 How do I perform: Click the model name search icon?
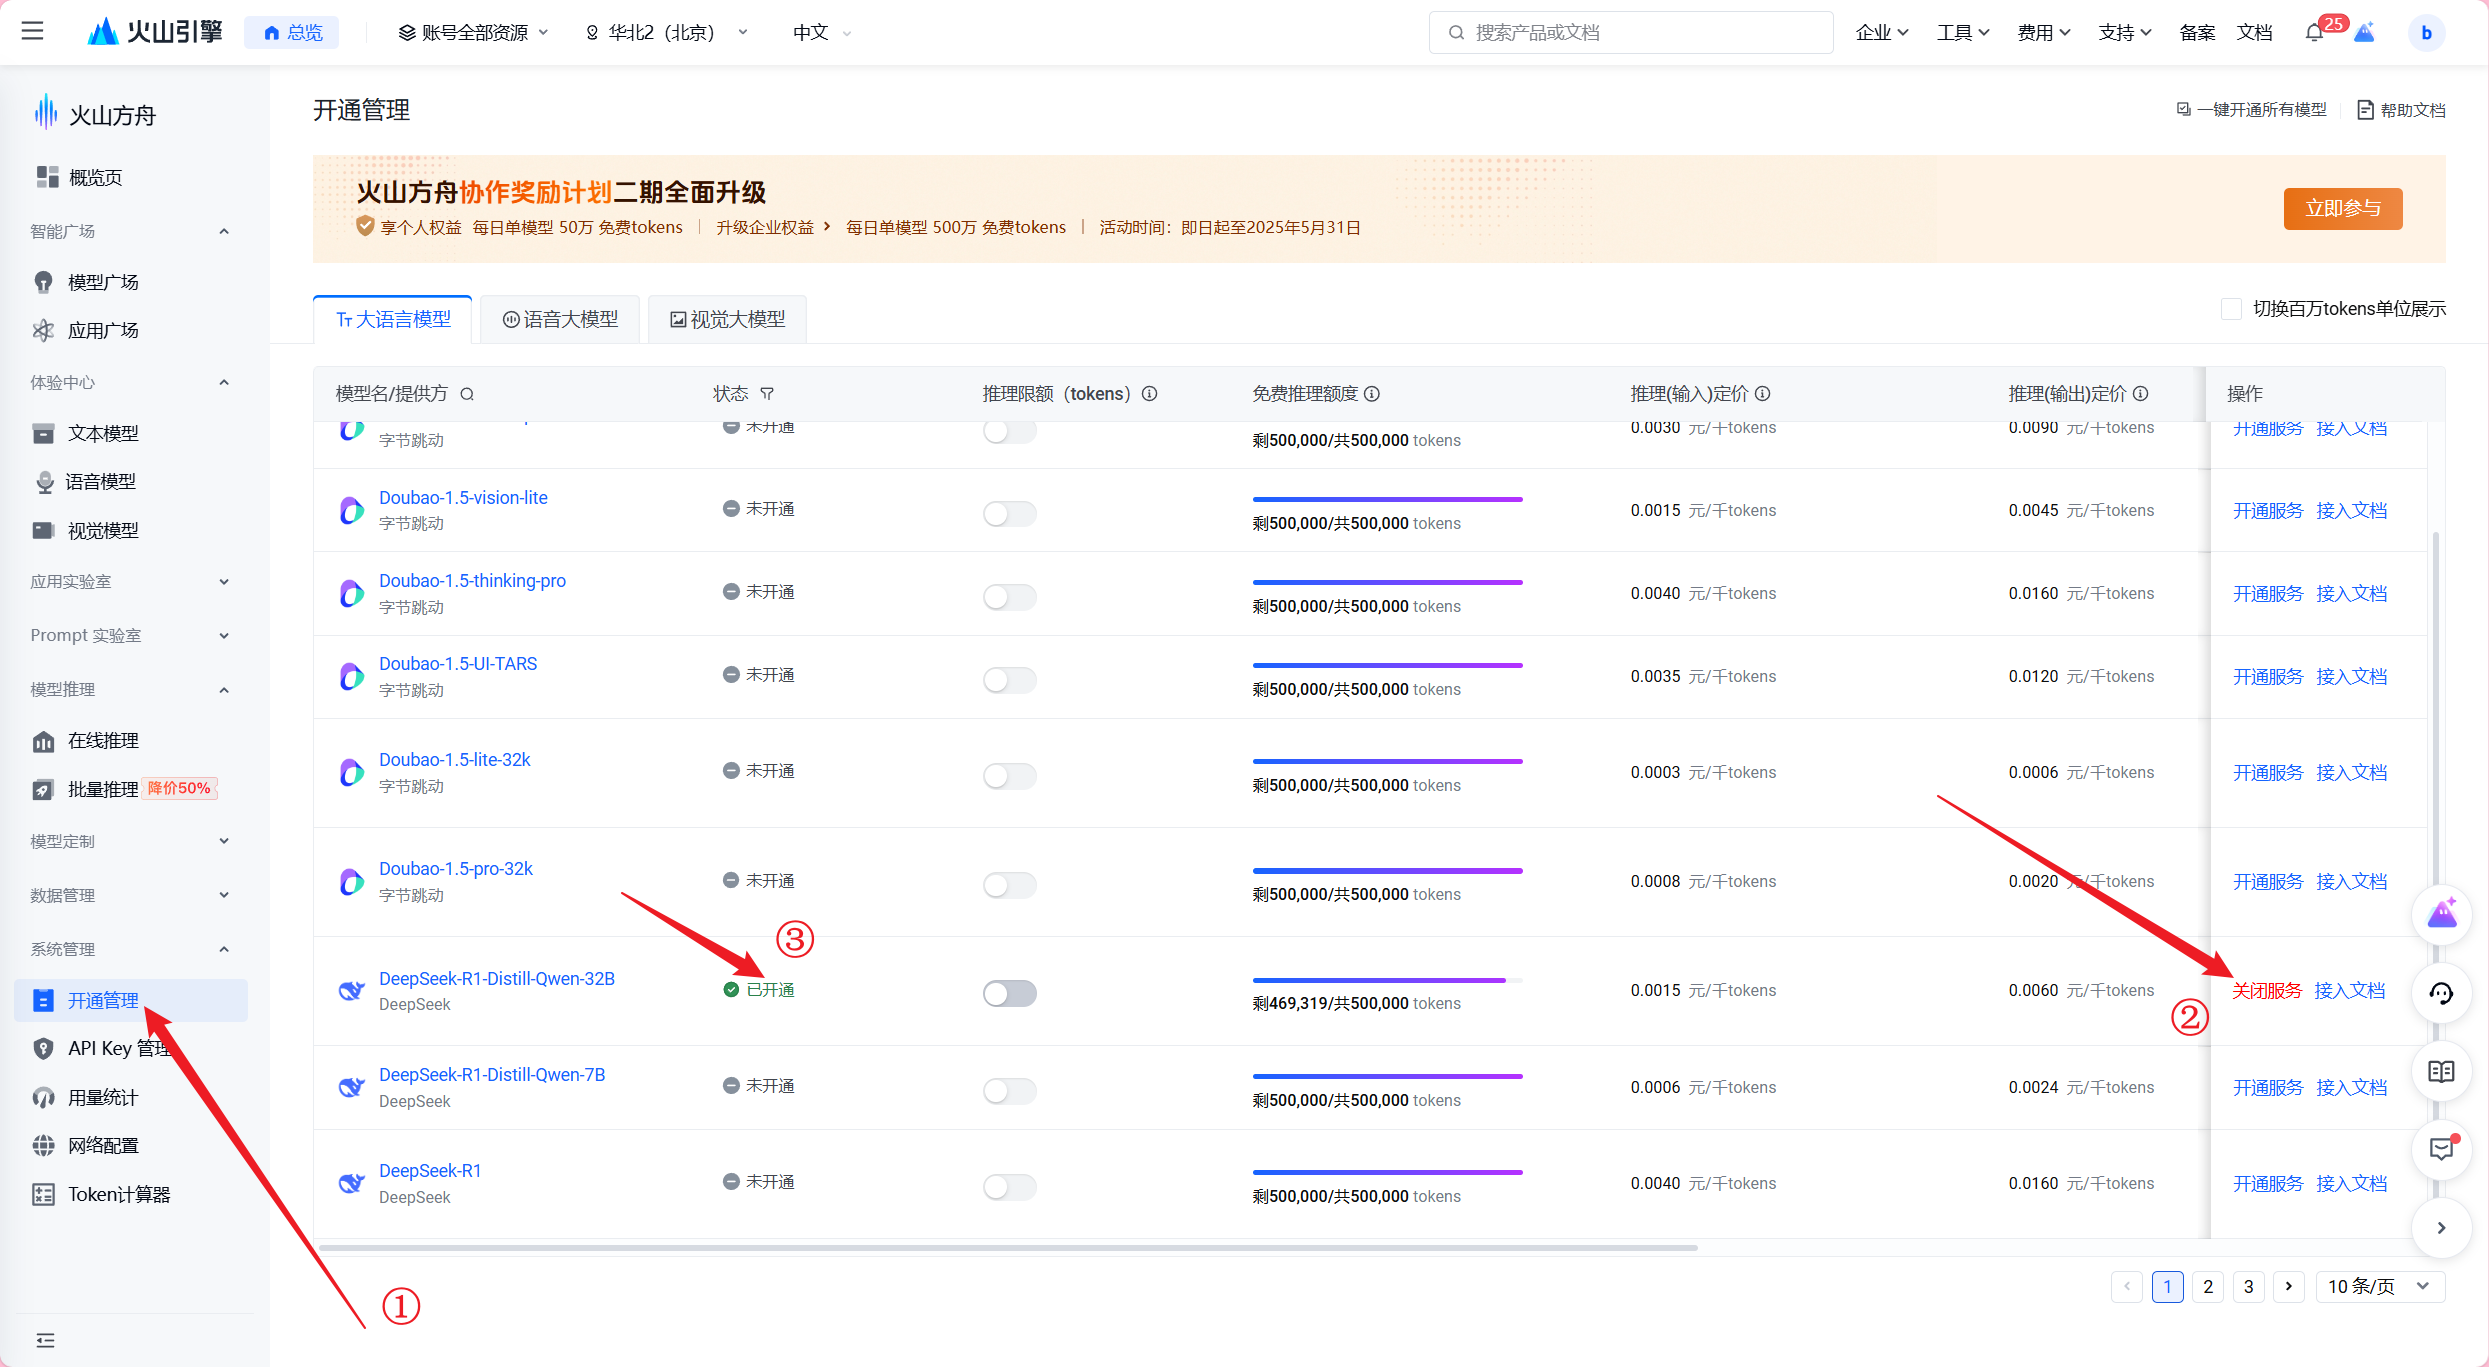click(467, 394)
